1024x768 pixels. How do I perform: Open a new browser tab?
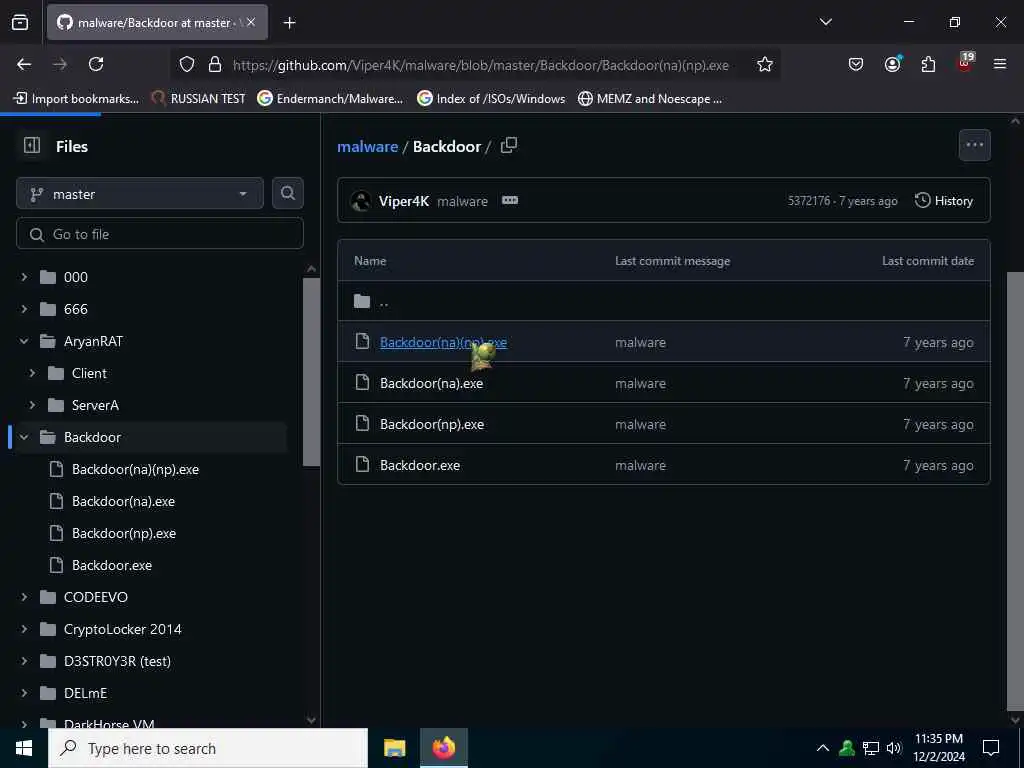coord(289,23)
